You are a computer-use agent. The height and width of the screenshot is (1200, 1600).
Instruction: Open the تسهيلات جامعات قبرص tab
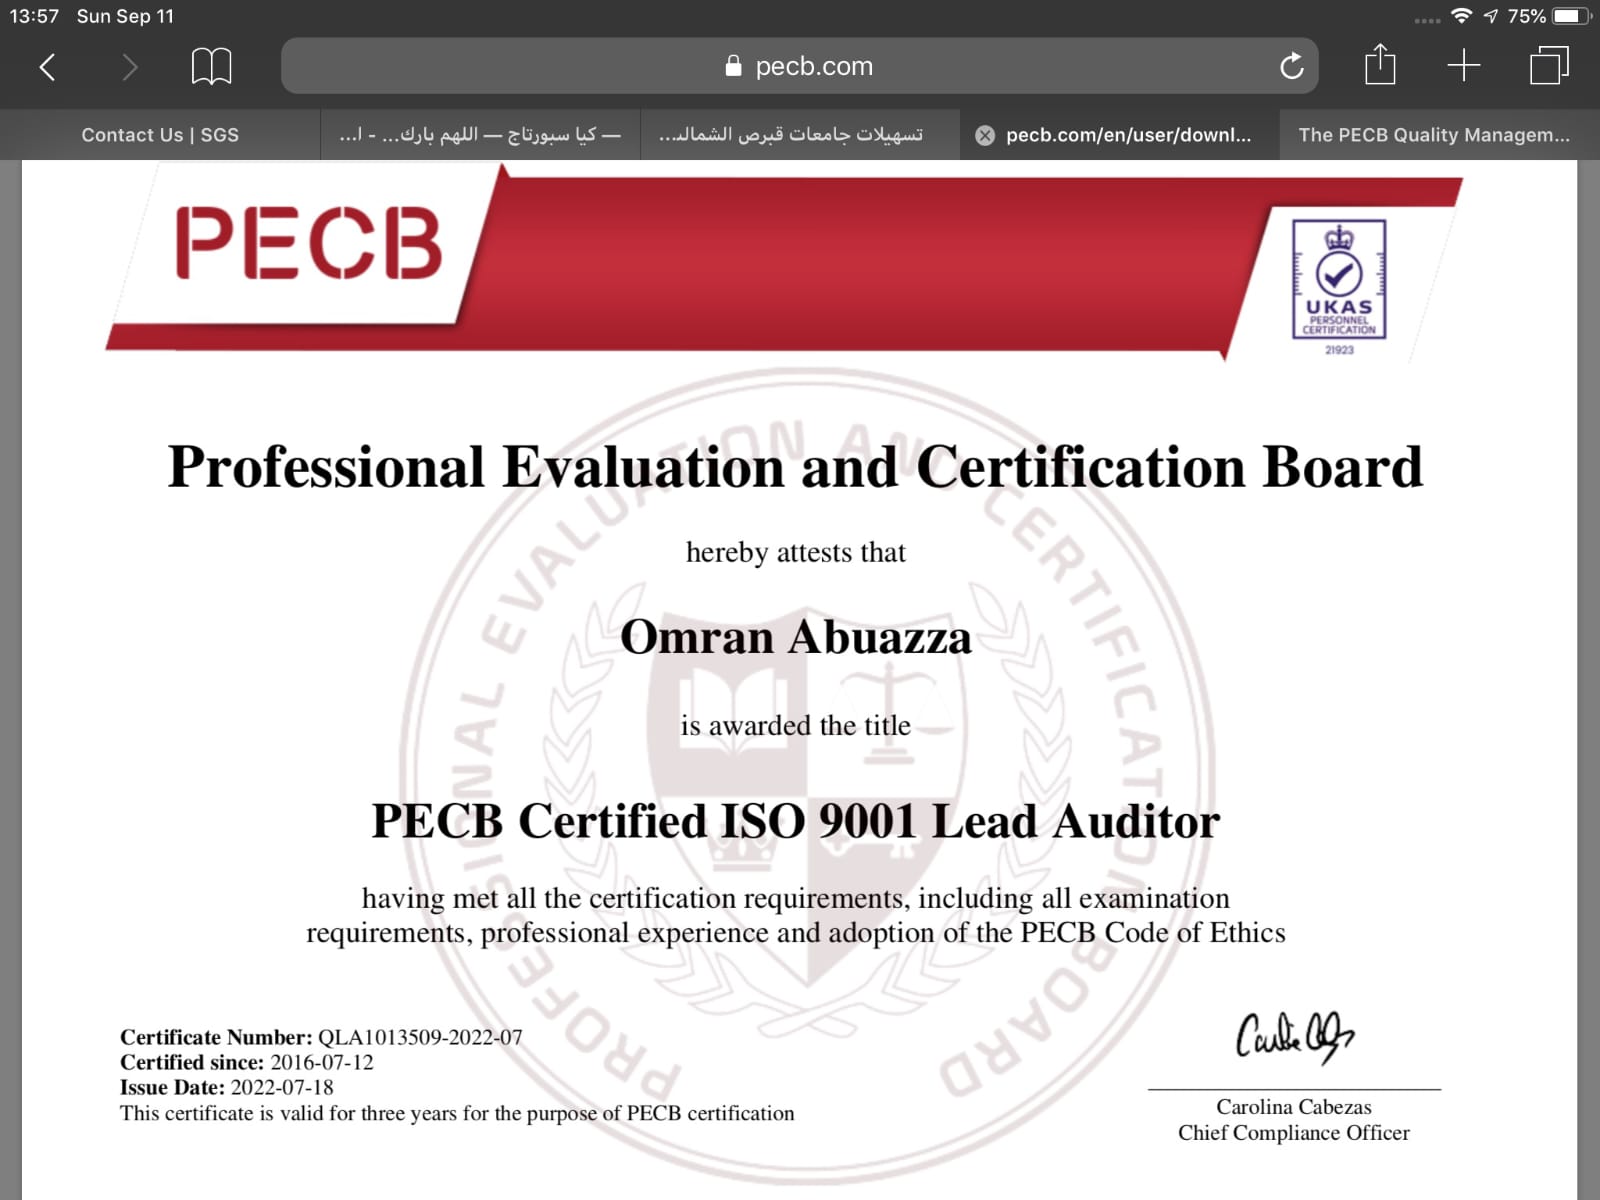pos(790,135)
